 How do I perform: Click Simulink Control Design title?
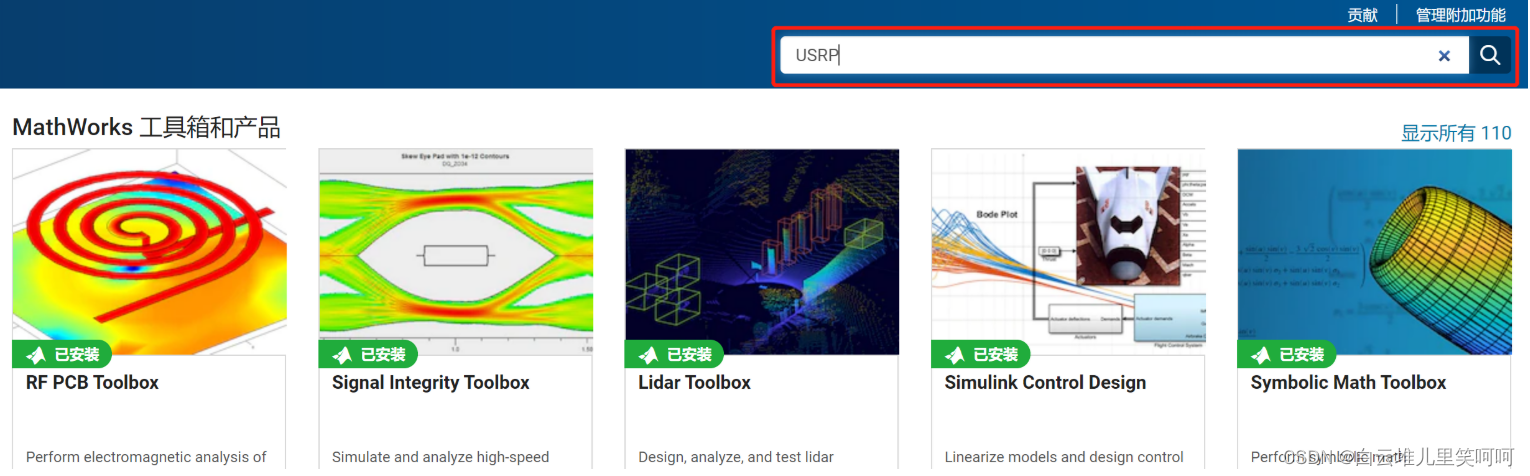[x=1045, y=383]
